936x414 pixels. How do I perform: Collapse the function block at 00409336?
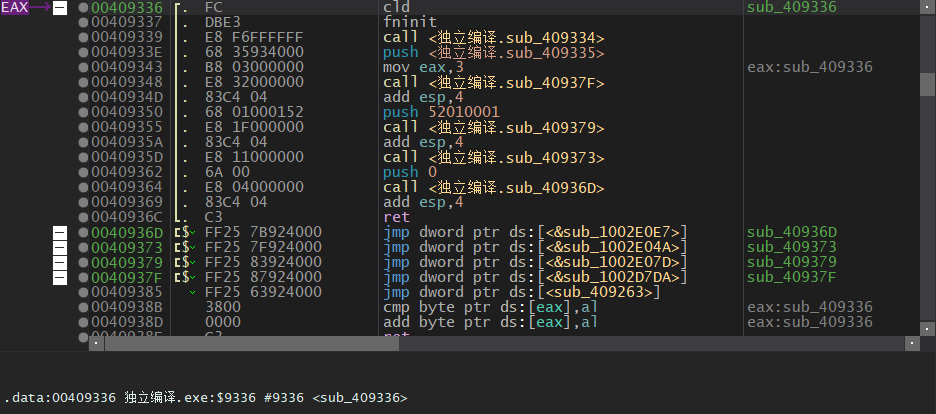coord(60,8)
